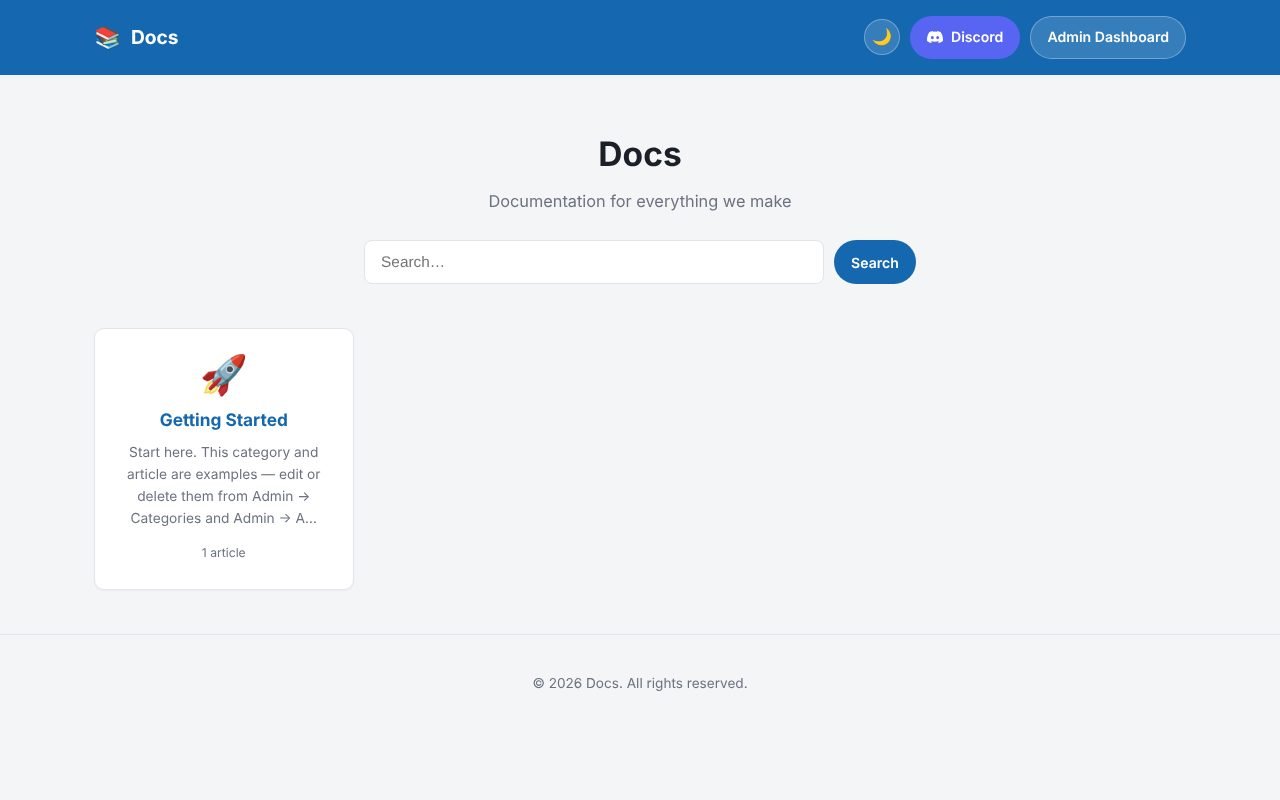The image size is (1280, 800).
Task: Click the Getting Started description text
Action: 224,485
